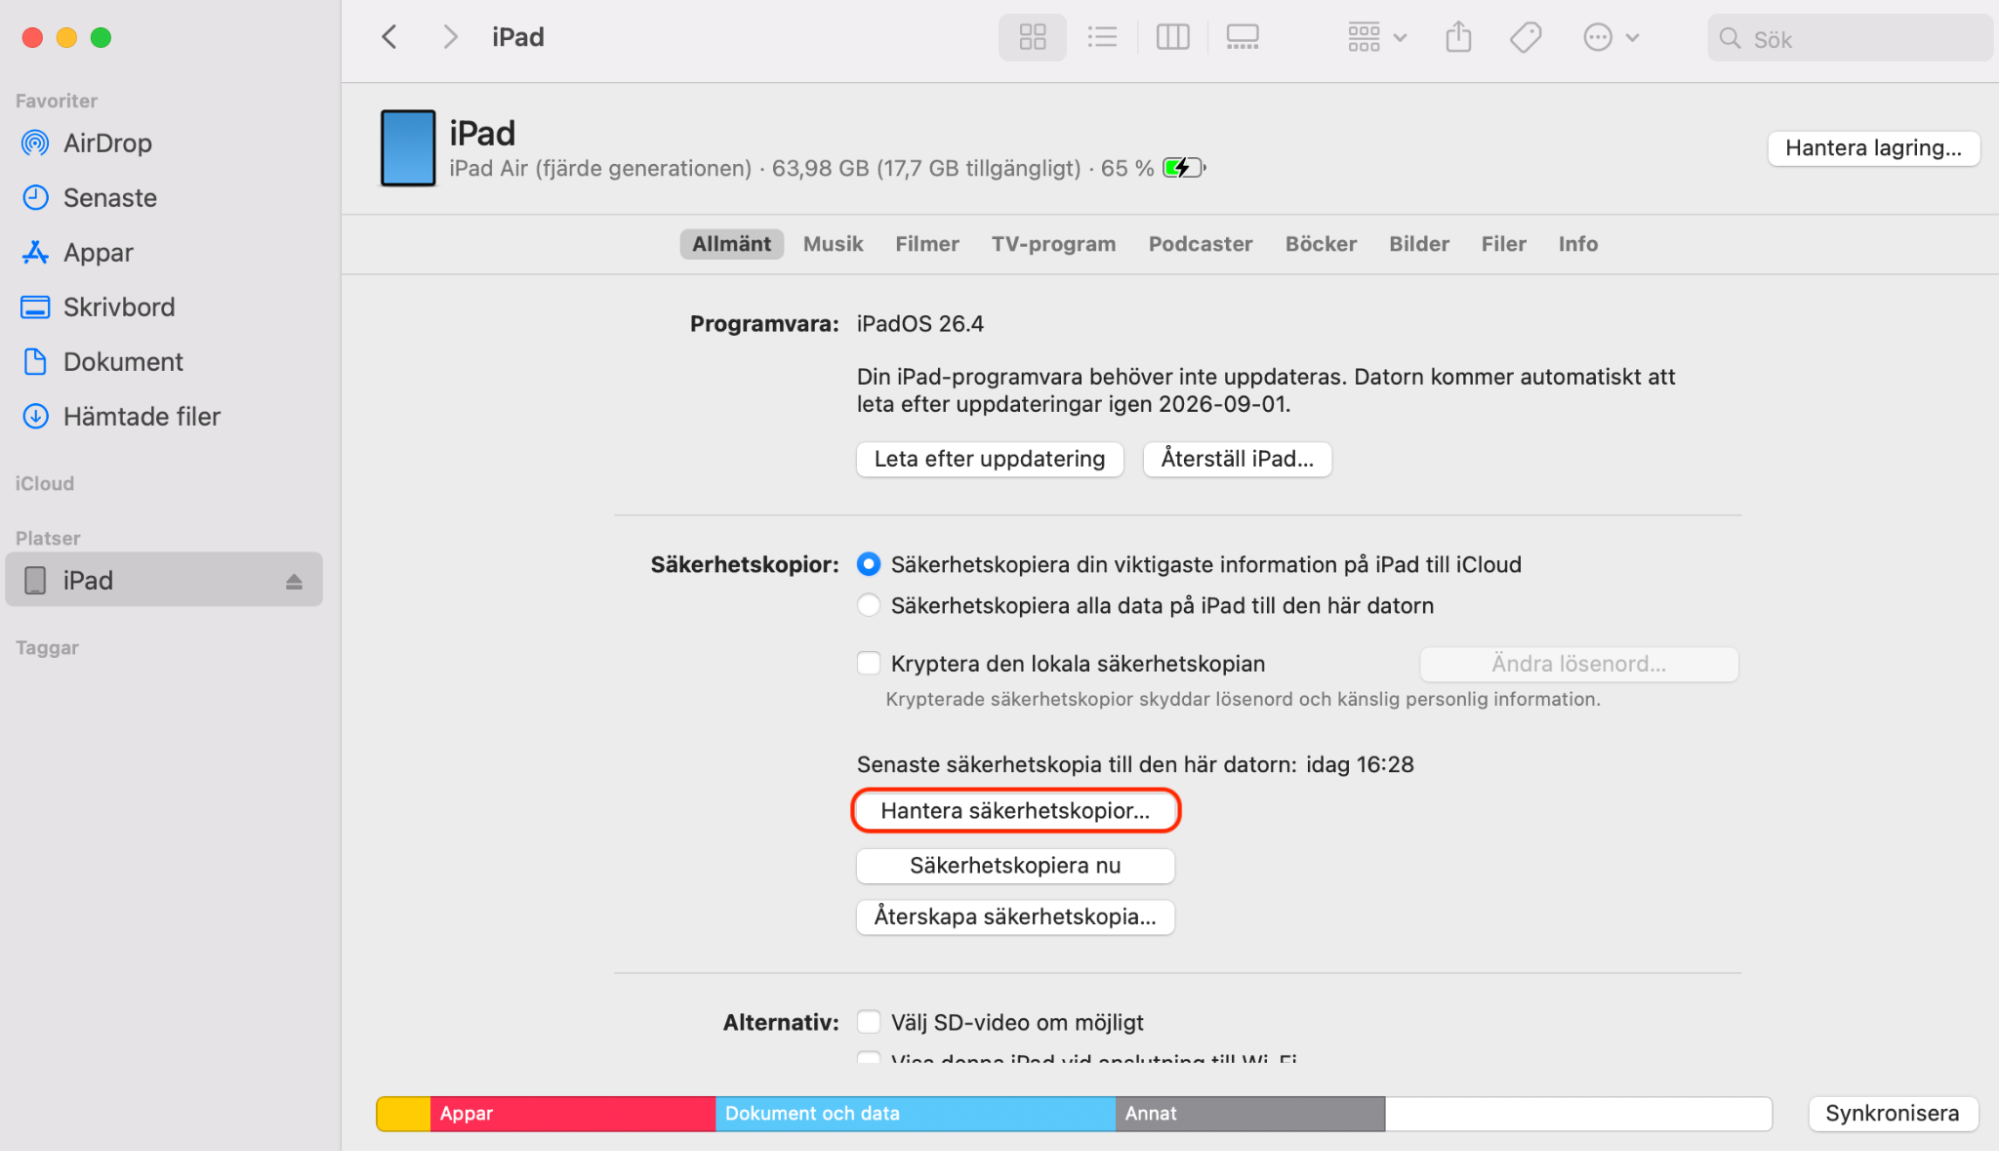Switch to icon grid view
Screen dimensions: 1999x1151
coord(1032,38)
